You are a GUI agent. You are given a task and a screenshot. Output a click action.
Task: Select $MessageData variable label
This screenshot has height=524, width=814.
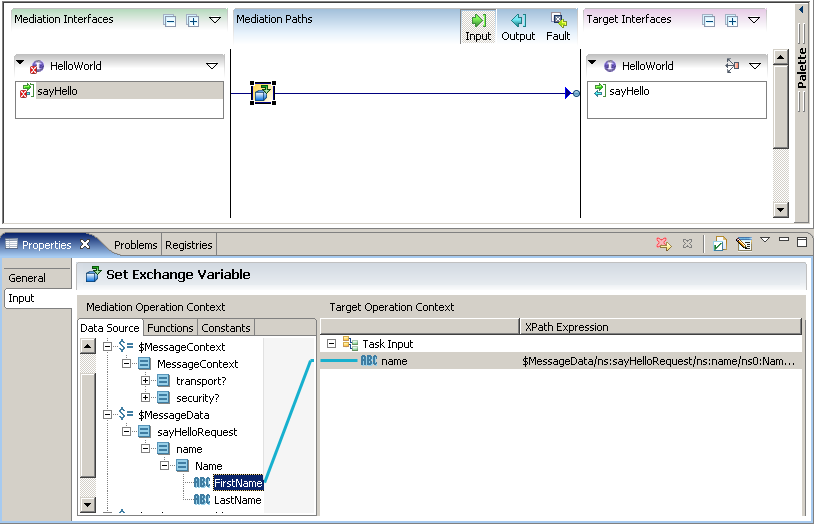point(173,415)
